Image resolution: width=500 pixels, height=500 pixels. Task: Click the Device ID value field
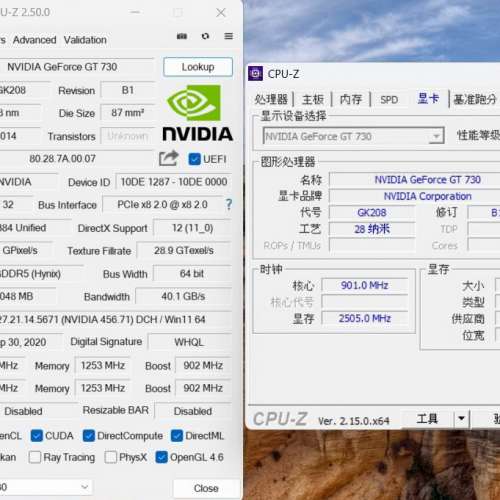(x=174, y=182)
